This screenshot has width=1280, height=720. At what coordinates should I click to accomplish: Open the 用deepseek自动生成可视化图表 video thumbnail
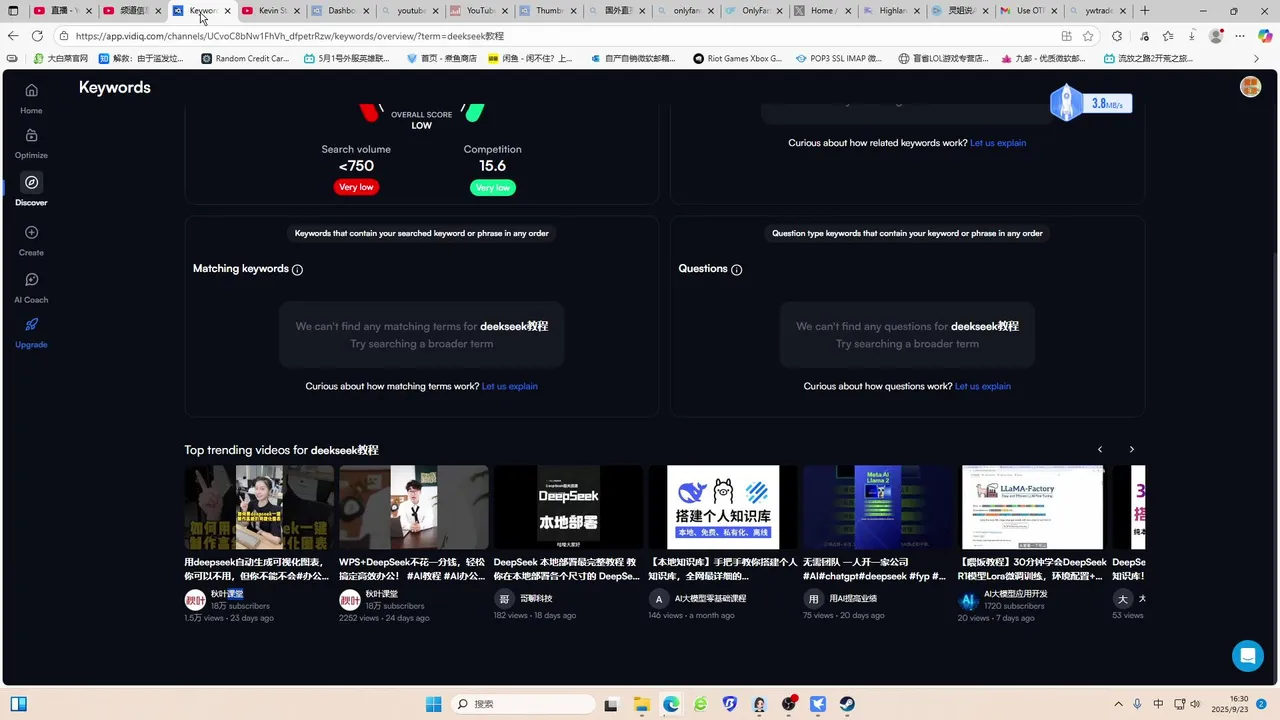259,507
